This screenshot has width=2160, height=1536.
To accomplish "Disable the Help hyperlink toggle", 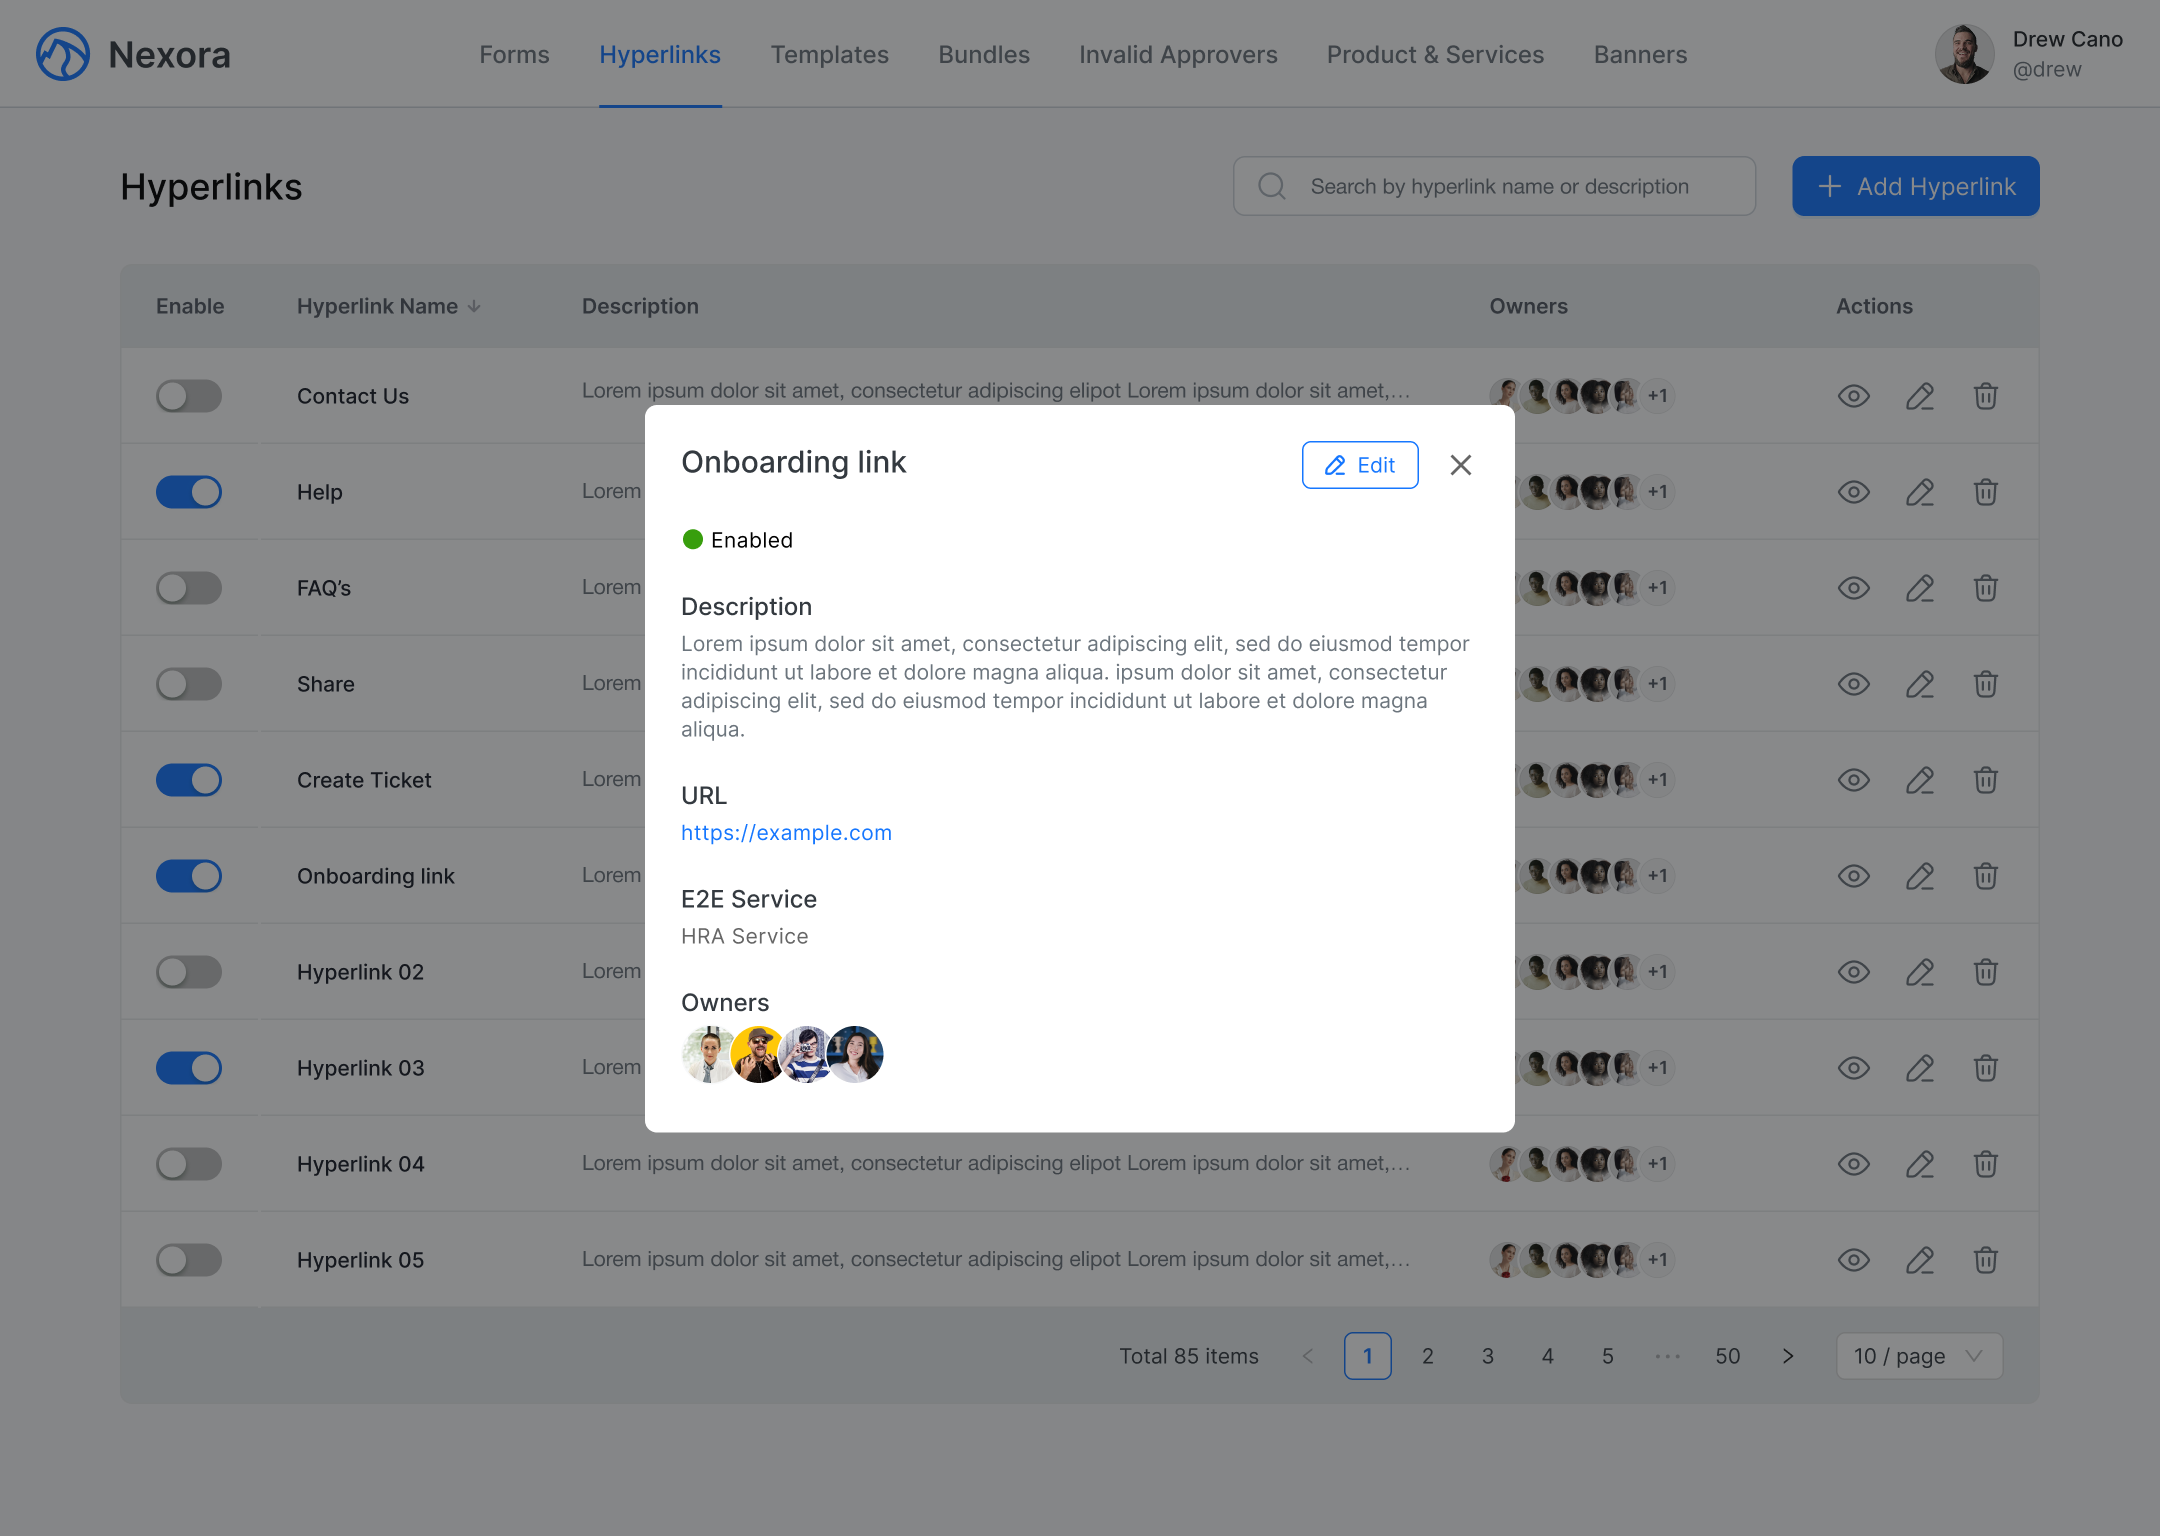I will tap(189, 492).
